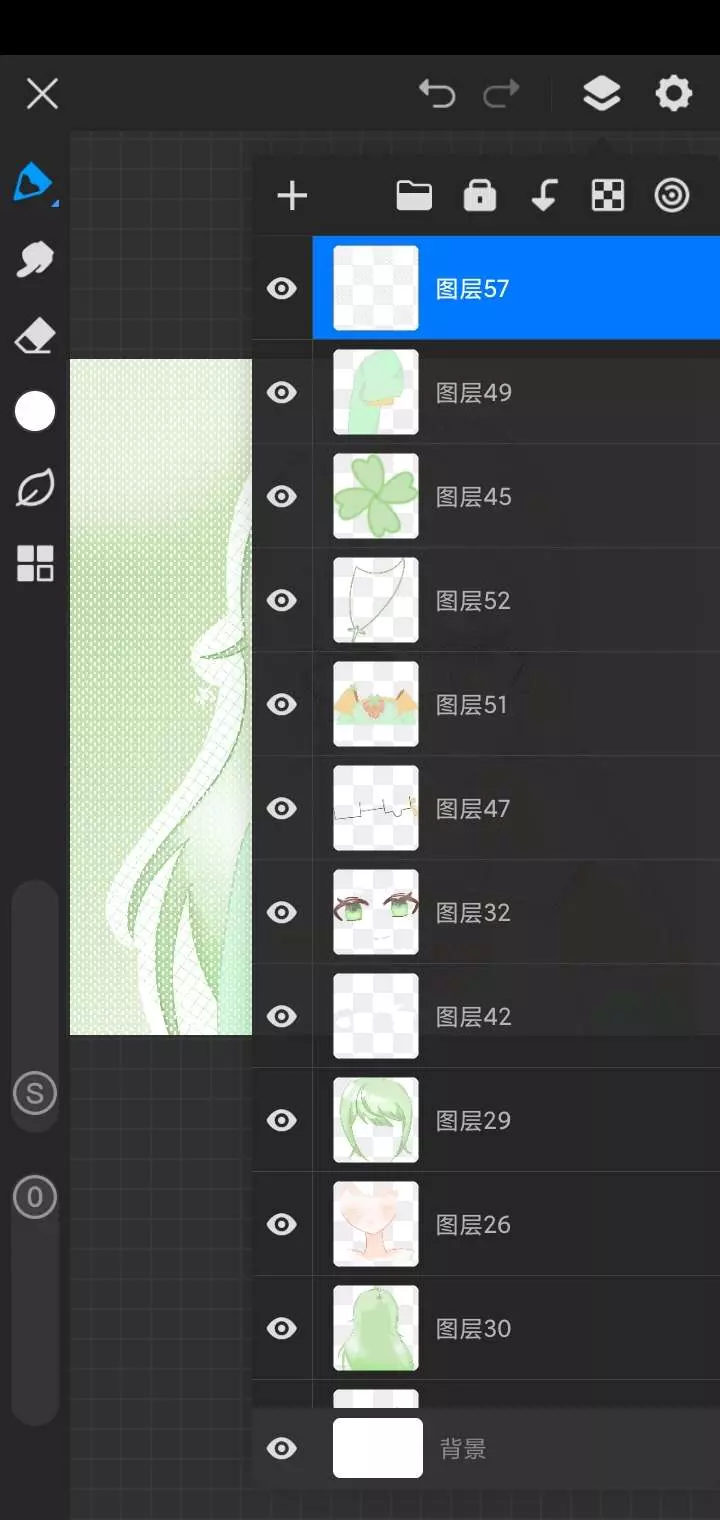
Task: Toggle visibility of 图层32 eyes layer
Action: click(x=282, y=912)
